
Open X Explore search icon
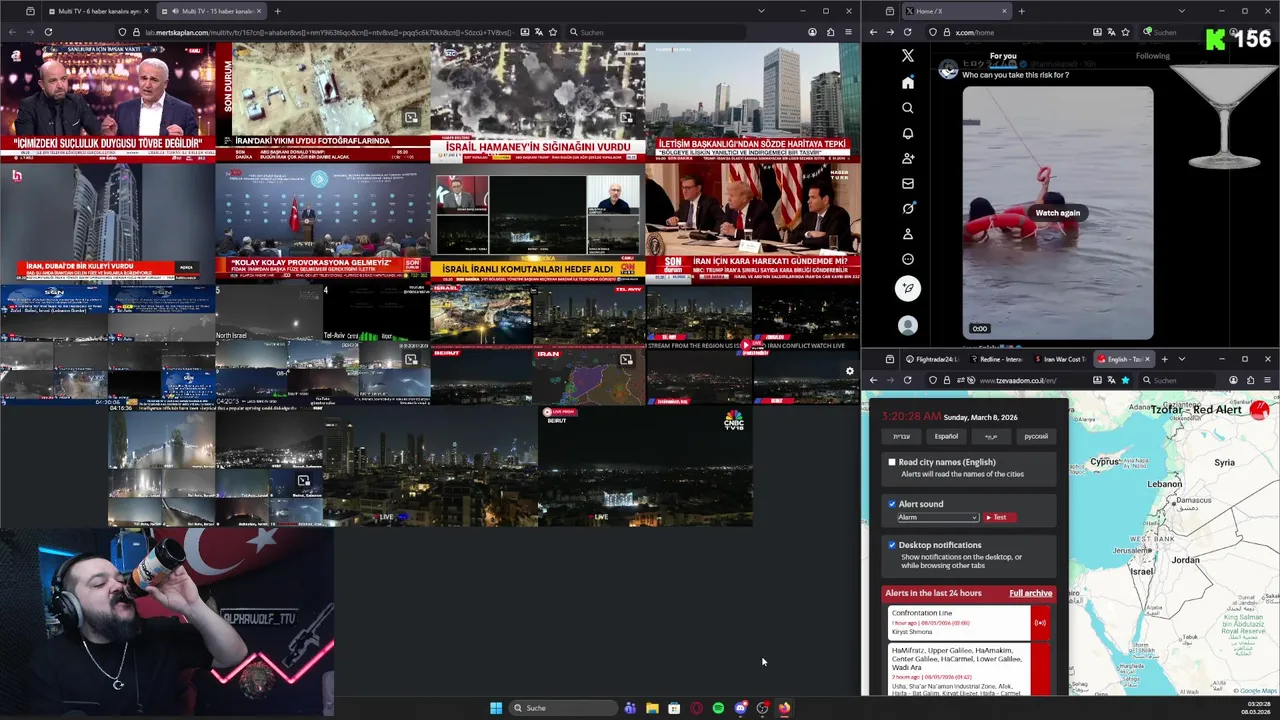click(x=907, y=108)
